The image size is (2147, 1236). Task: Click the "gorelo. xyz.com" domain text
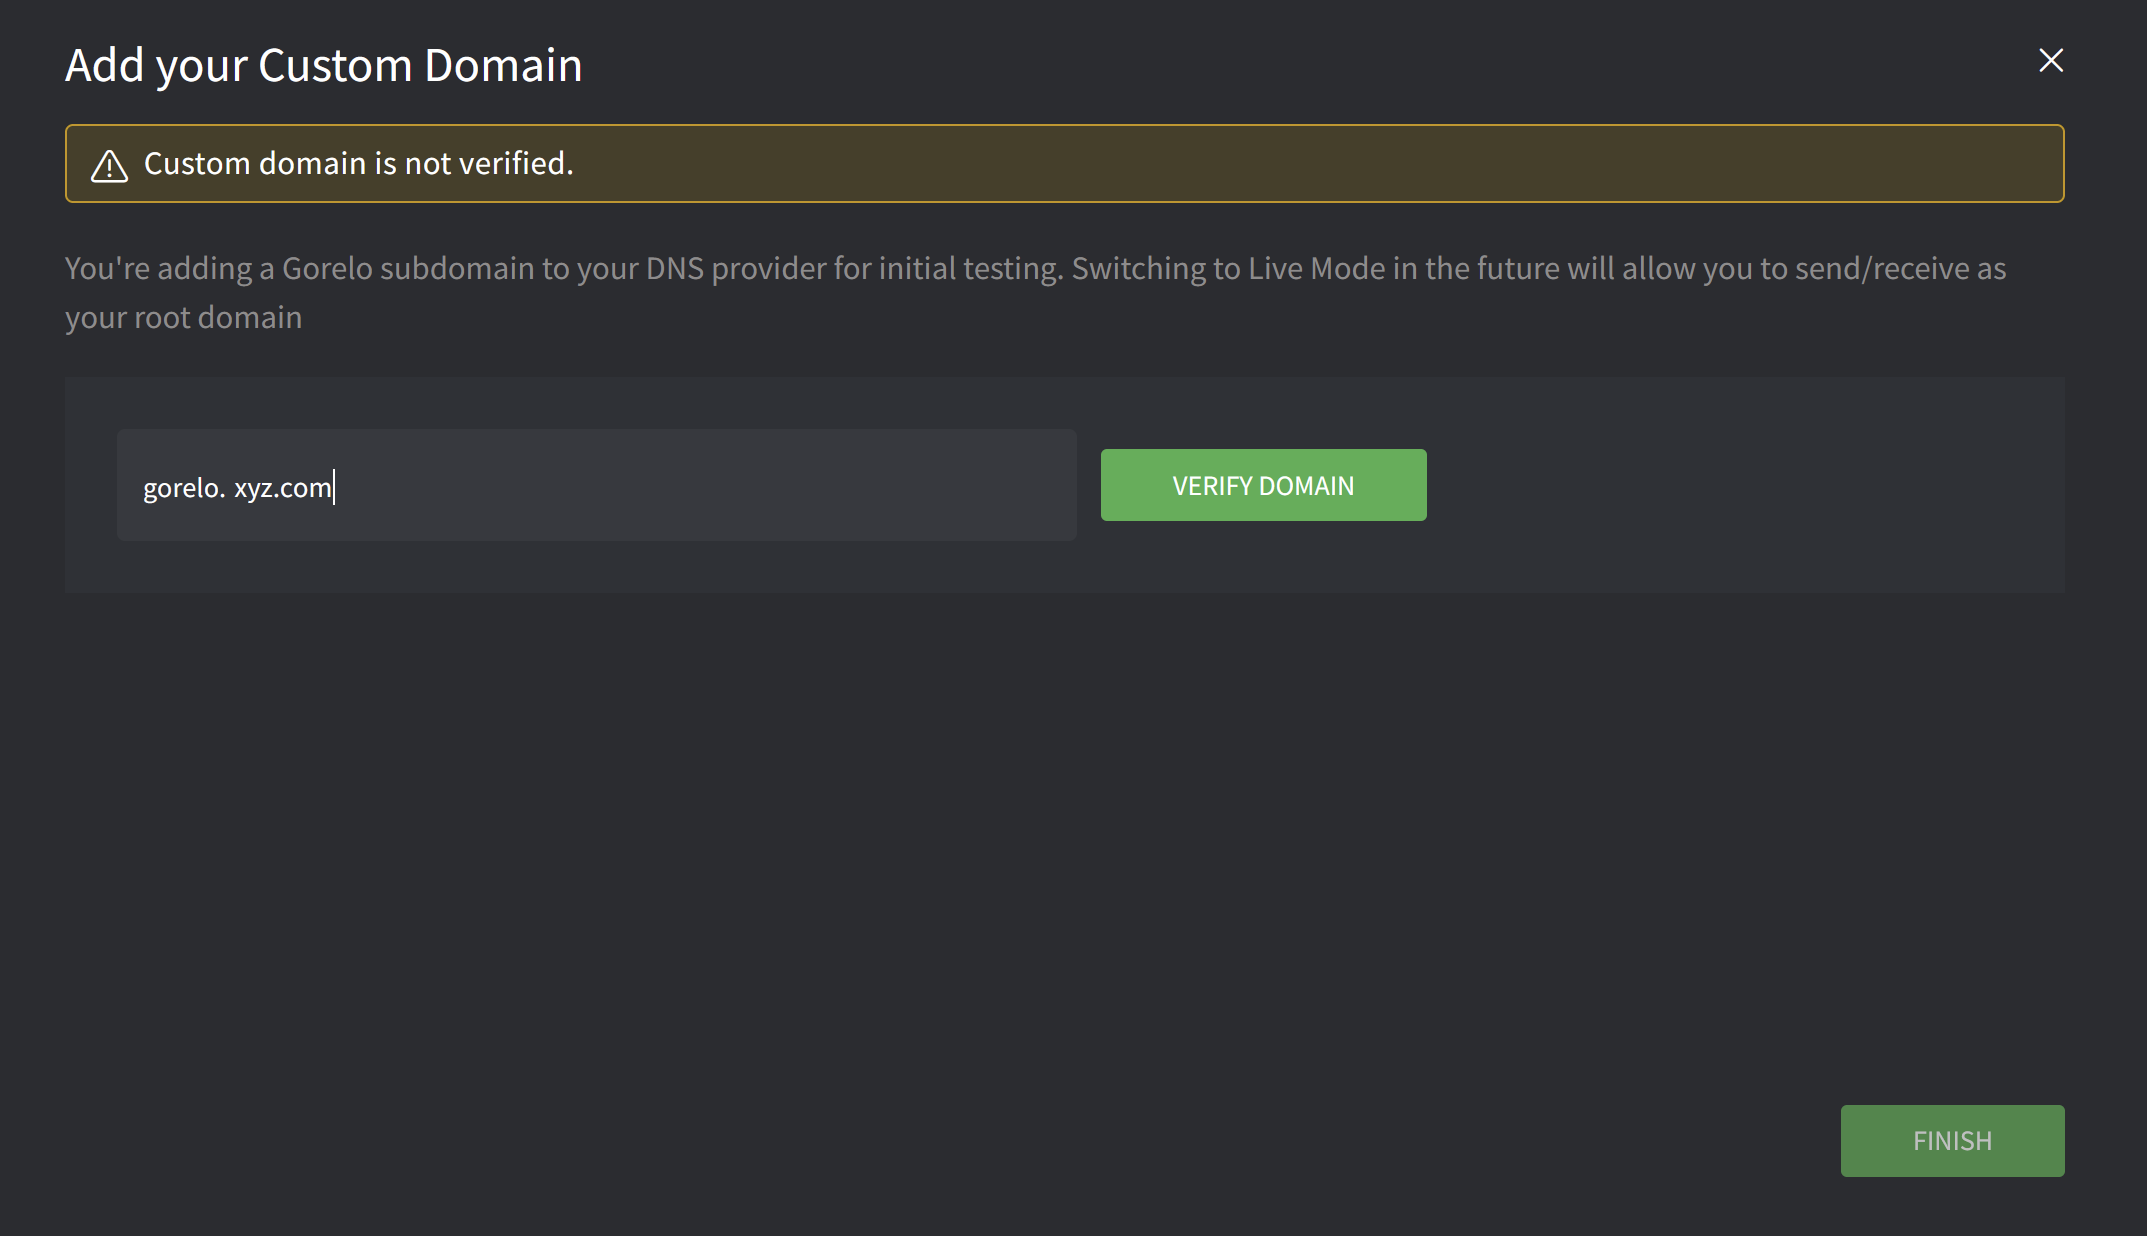click(237, 488)
